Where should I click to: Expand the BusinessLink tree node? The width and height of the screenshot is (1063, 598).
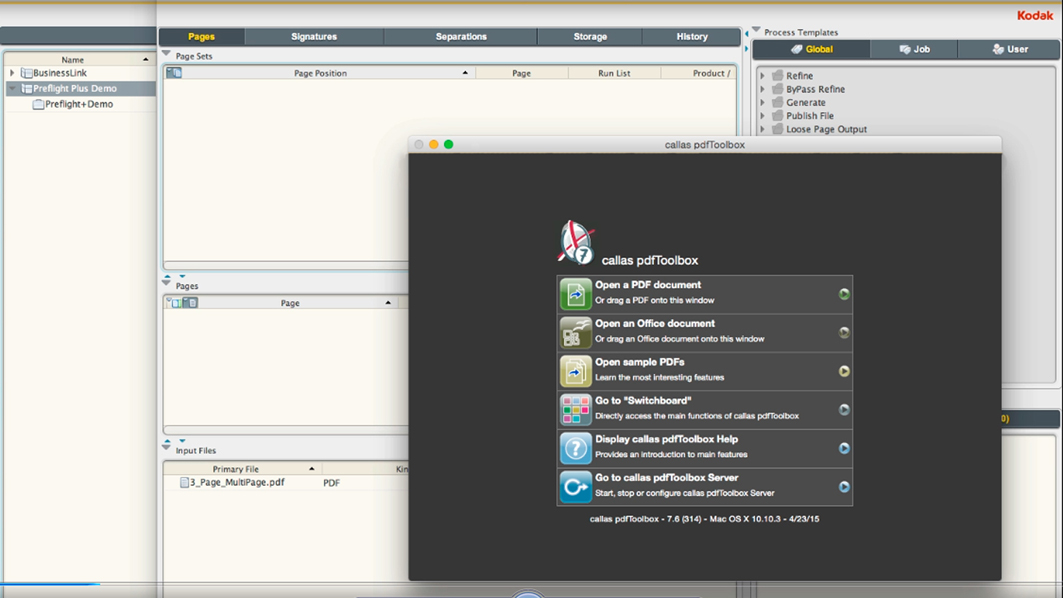click(x=12, y=73)
